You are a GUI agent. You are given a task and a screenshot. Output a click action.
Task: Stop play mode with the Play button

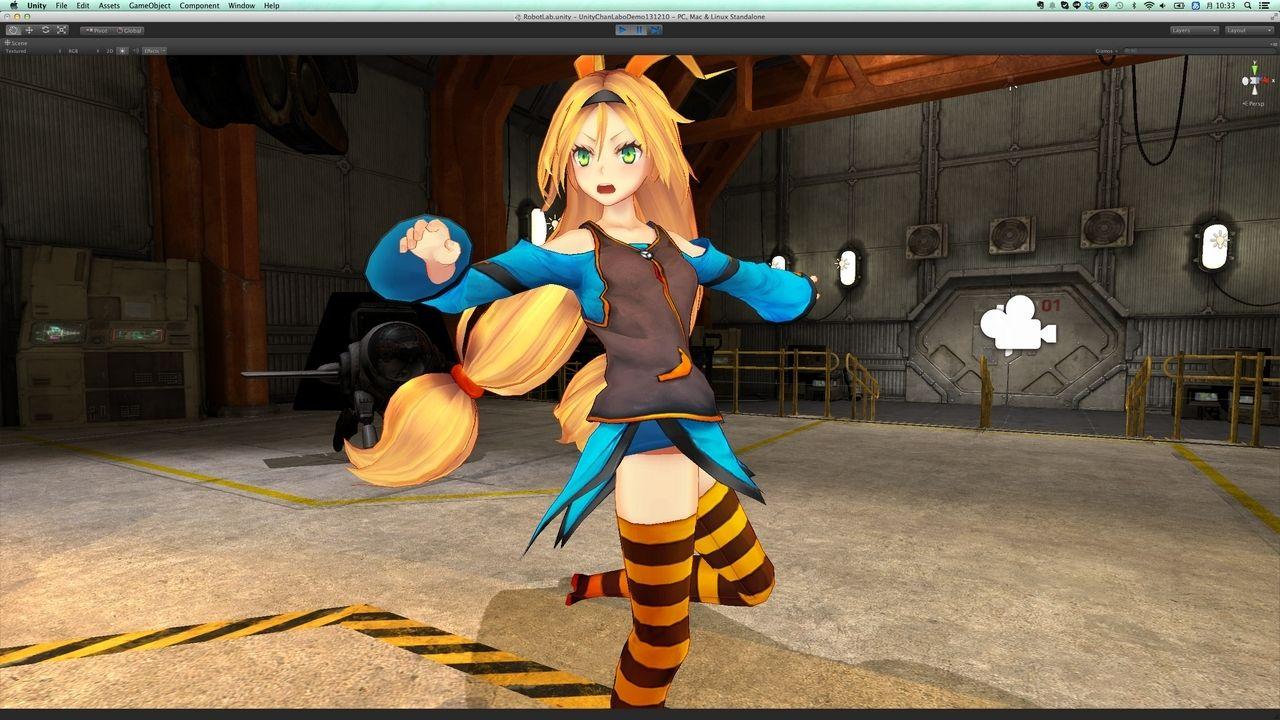pyautogui.click(x=622, y=30)
